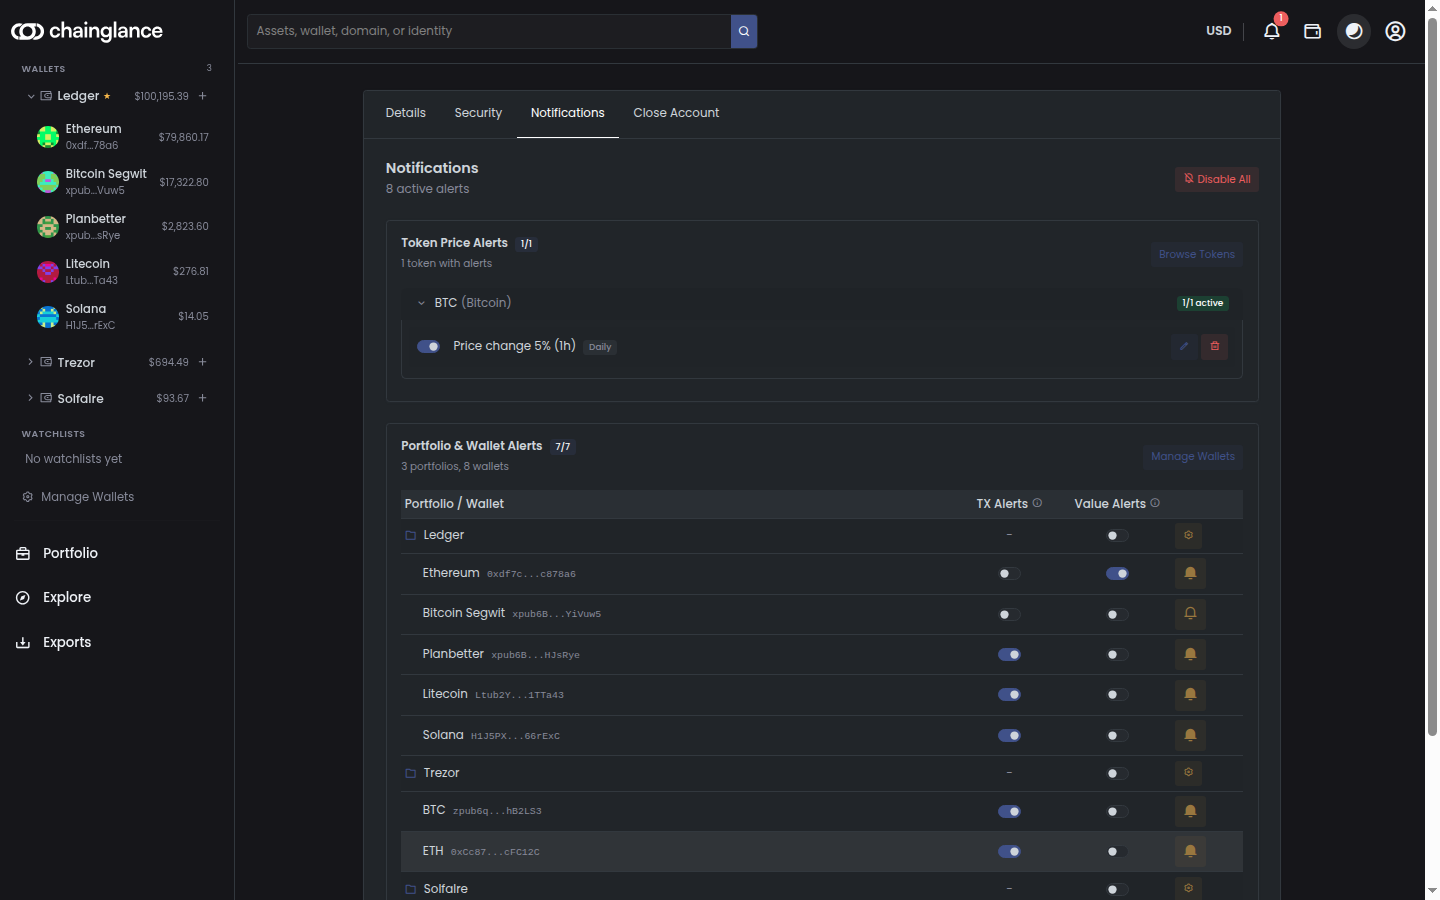Click the "1/1 active" badge
The image size is (1440, 900).
(x=1203, y=303)
